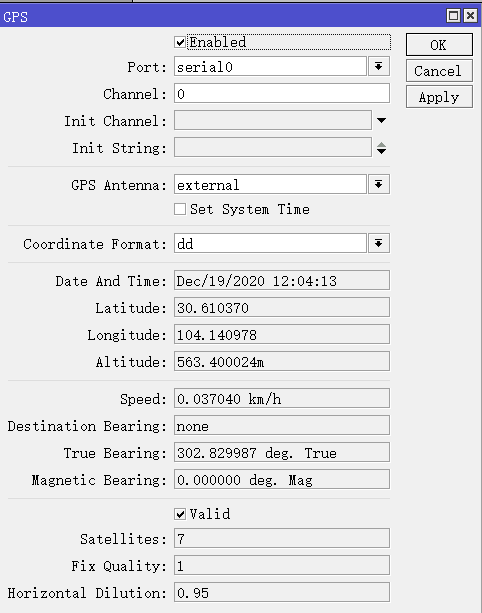Select the Latitude value field
The image size is (482, 613).
pos(282,308)
